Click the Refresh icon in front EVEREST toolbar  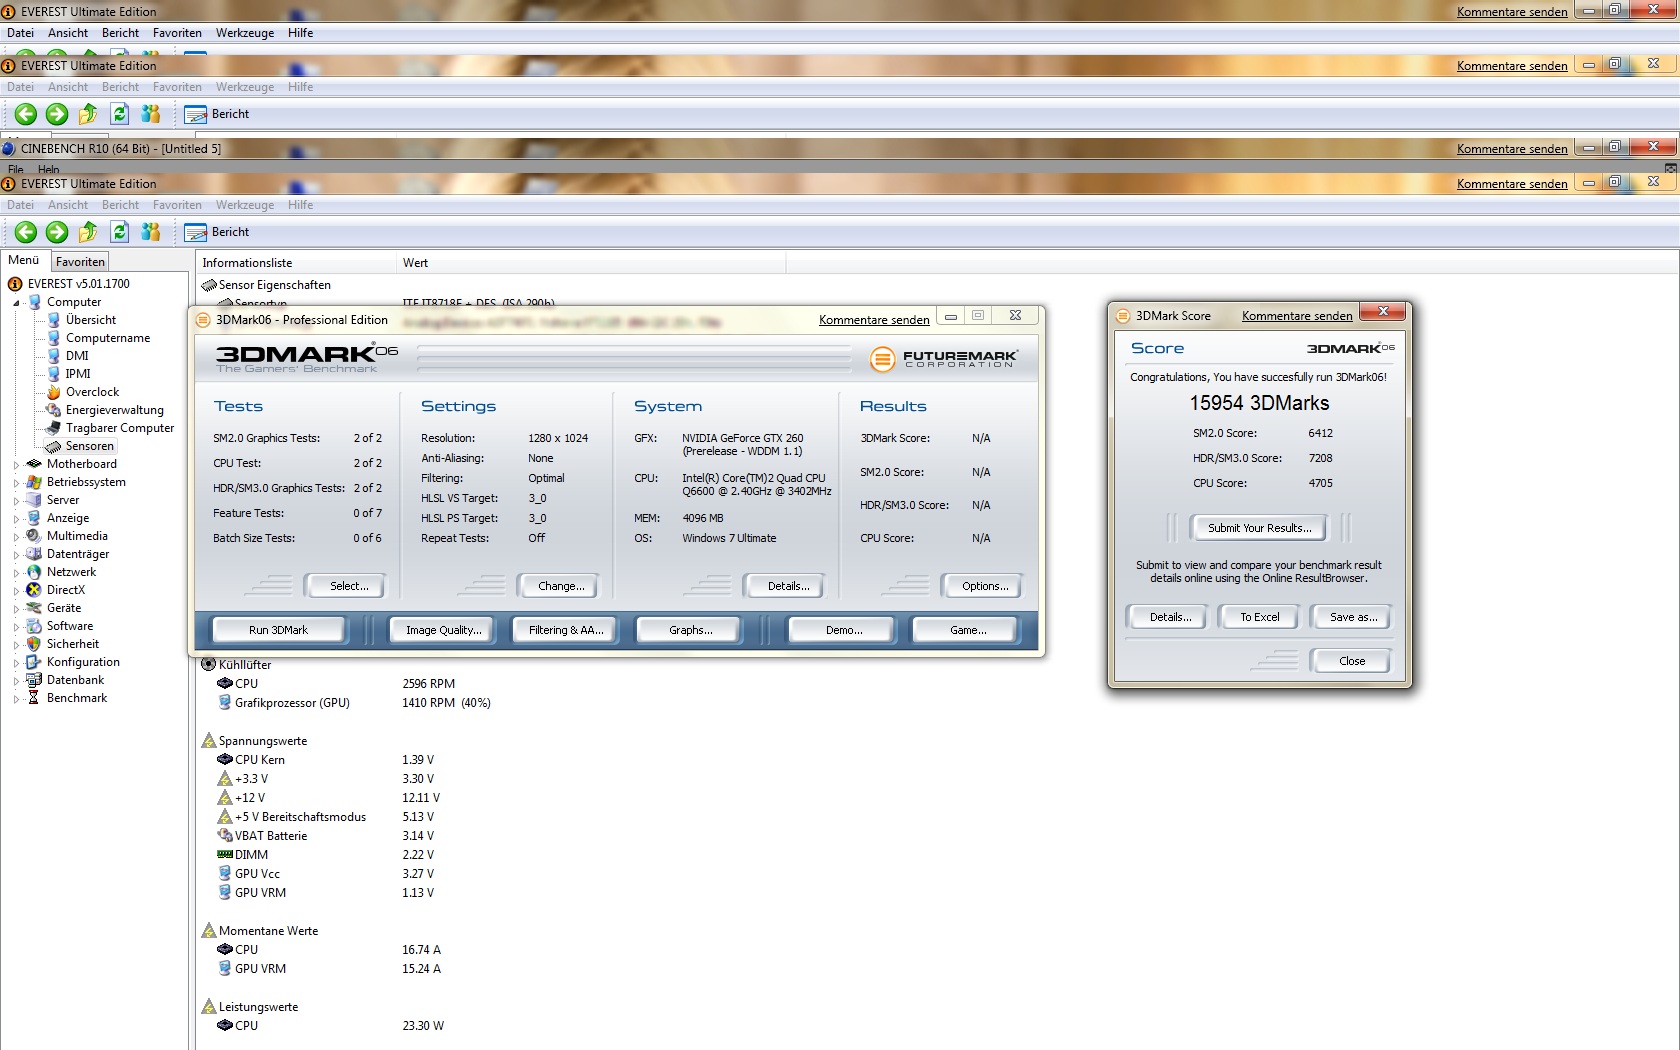120,232
